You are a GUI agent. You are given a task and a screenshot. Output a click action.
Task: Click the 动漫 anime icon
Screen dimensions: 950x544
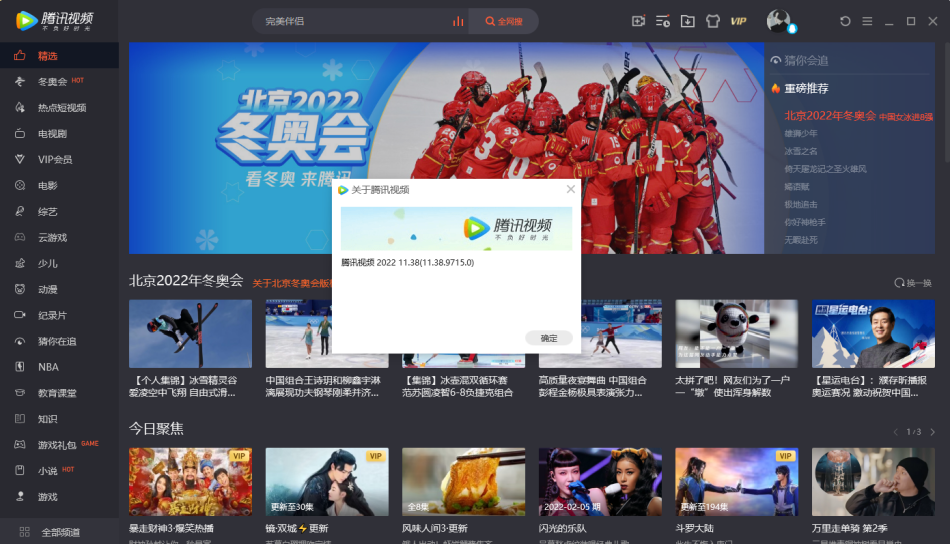[x=20, y=290]
